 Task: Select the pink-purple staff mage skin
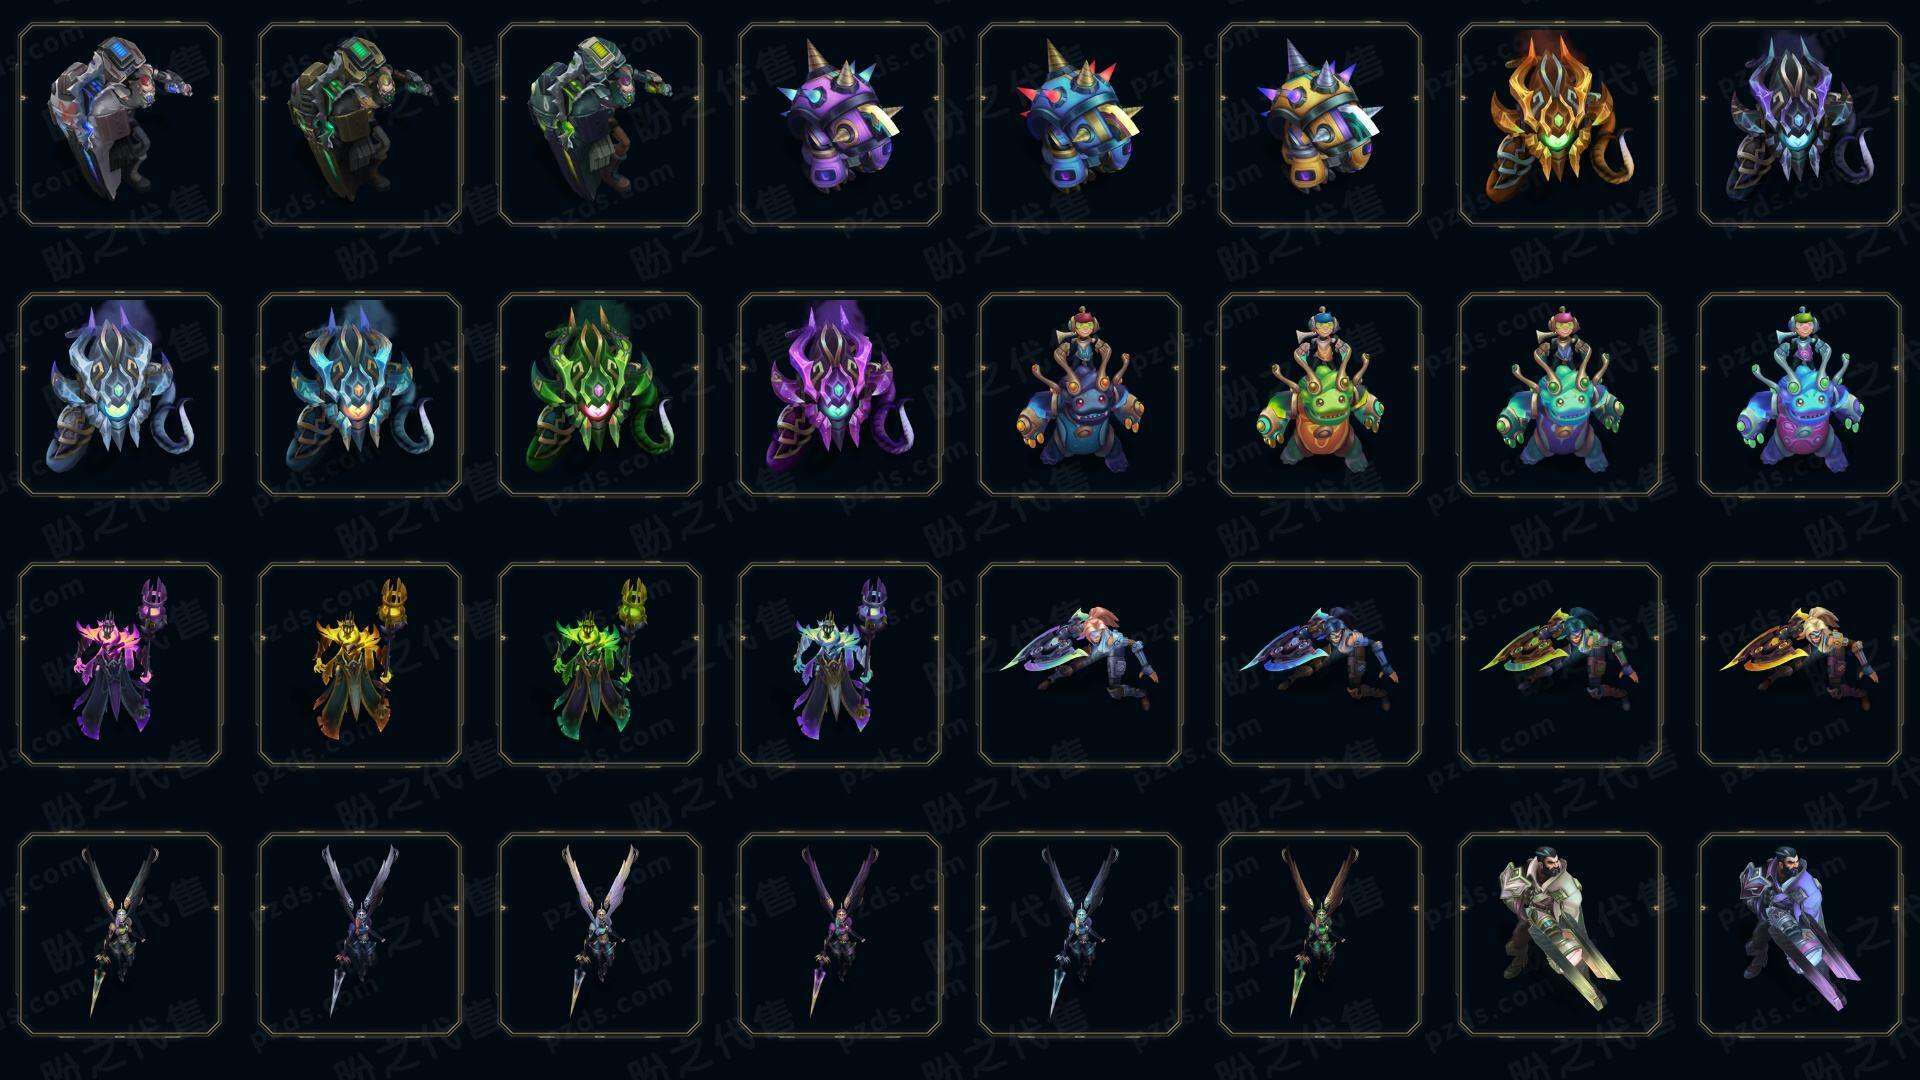coord(120,664)
